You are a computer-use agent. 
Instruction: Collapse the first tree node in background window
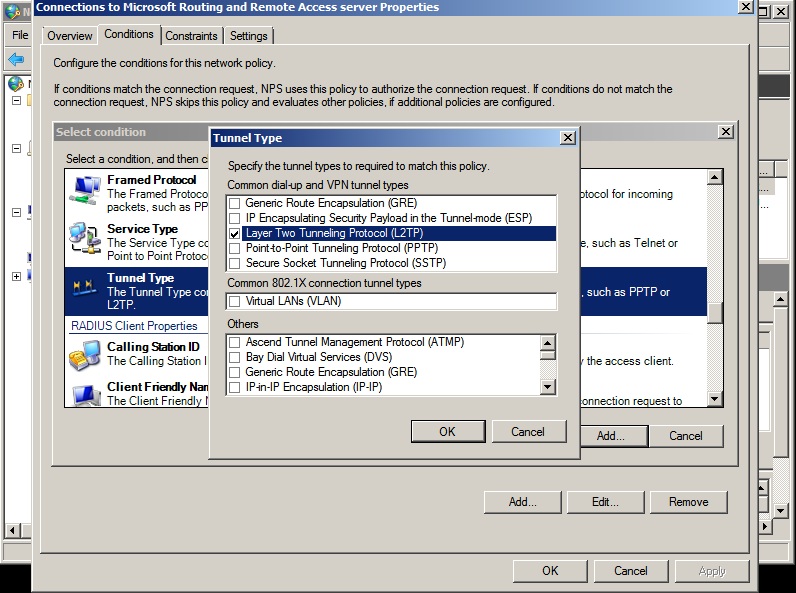coord(16,101)
